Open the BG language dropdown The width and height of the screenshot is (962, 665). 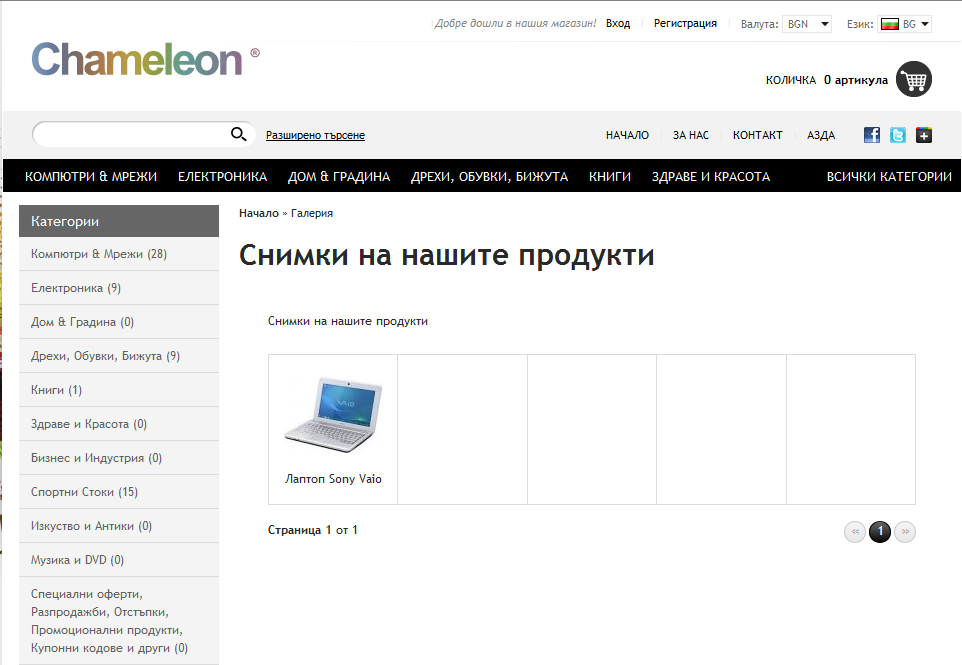tap(904, 24)
